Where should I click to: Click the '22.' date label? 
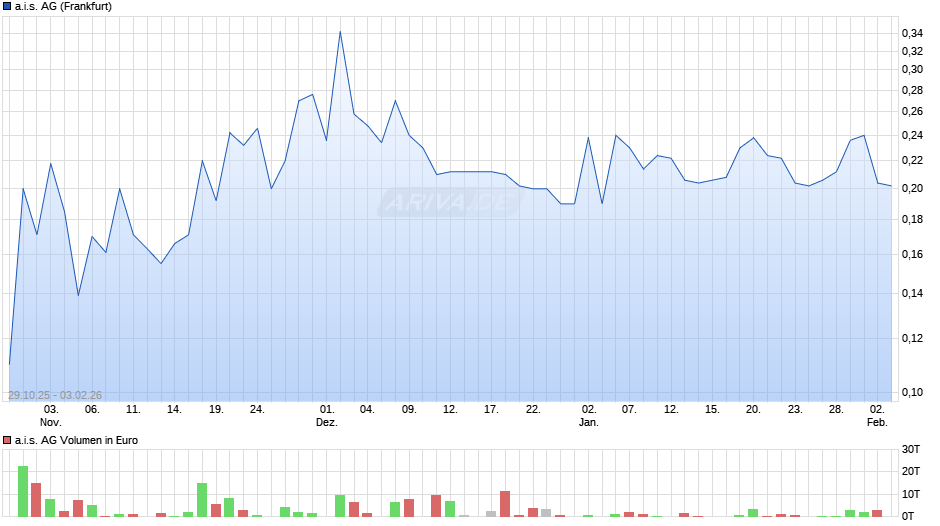pyautogui.click(x=533, y=410)
